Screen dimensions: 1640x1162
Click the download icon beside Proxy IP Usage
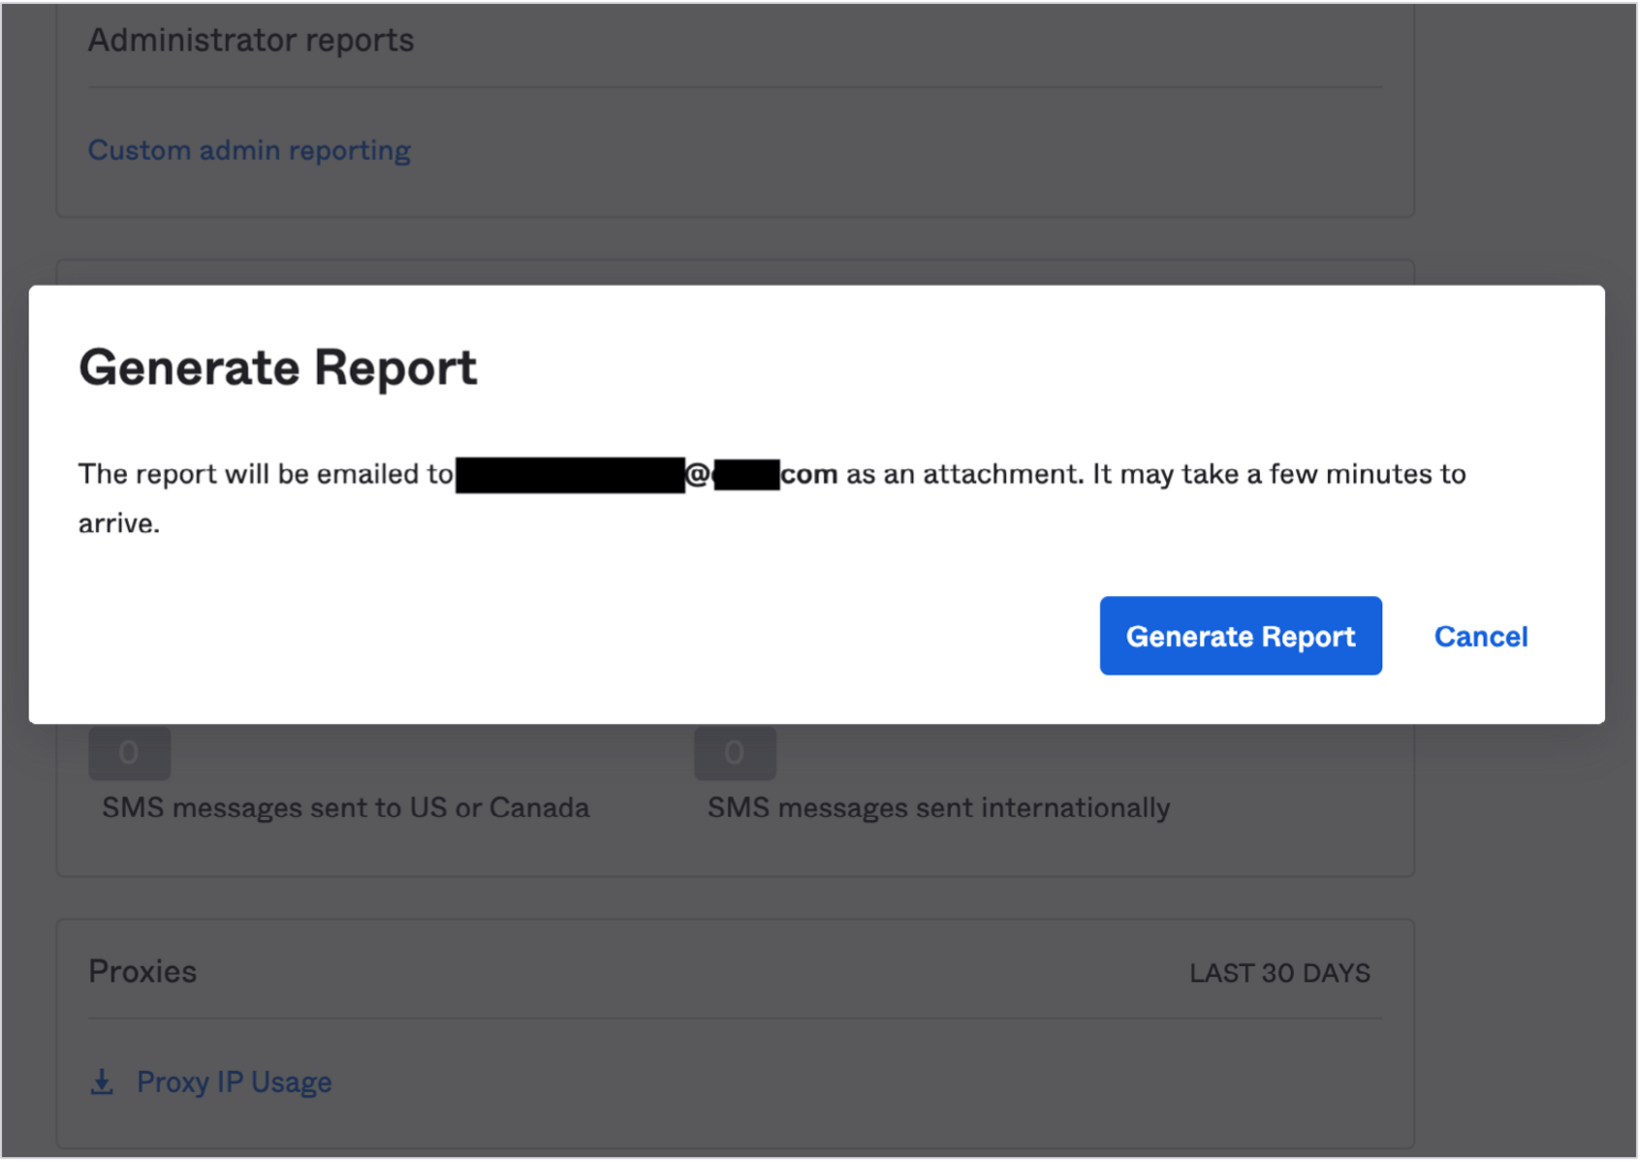(102, 1082)
